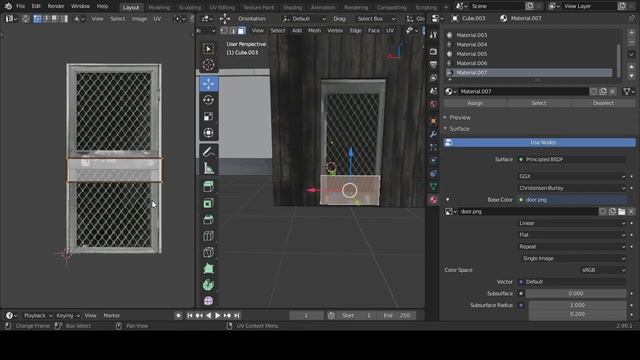Open the Mesh menu in 3D viewport
This screenshot has height=360, width=640.
[314, 31]
